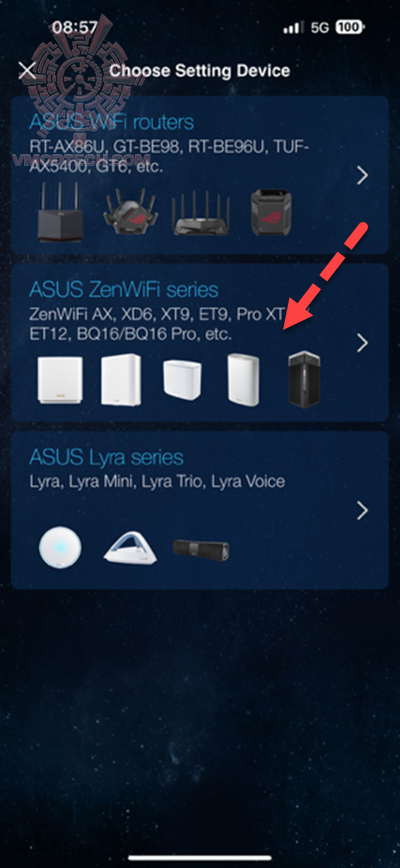
Task: Expand ASUS ZenWiFi series chevron arrow
Action: pyautogui.click(x=362, y=343)
